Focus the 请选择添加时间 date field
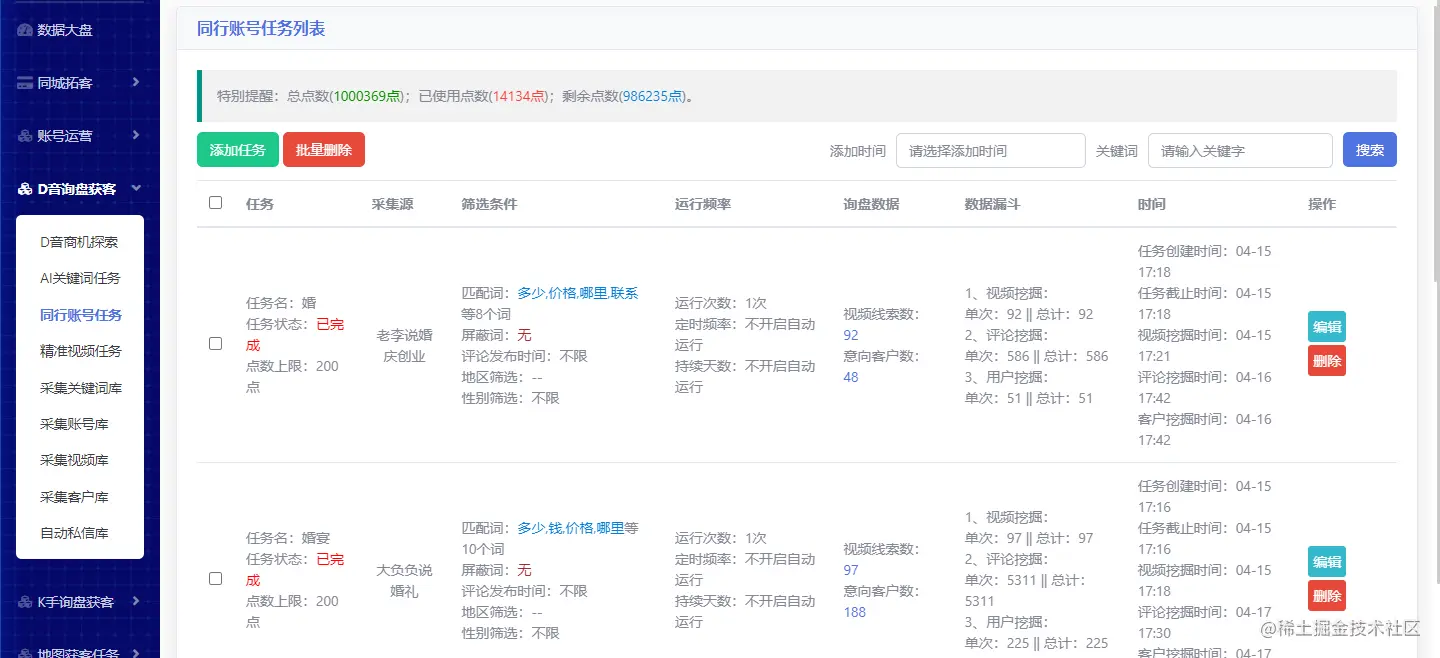 pos(991,151)
